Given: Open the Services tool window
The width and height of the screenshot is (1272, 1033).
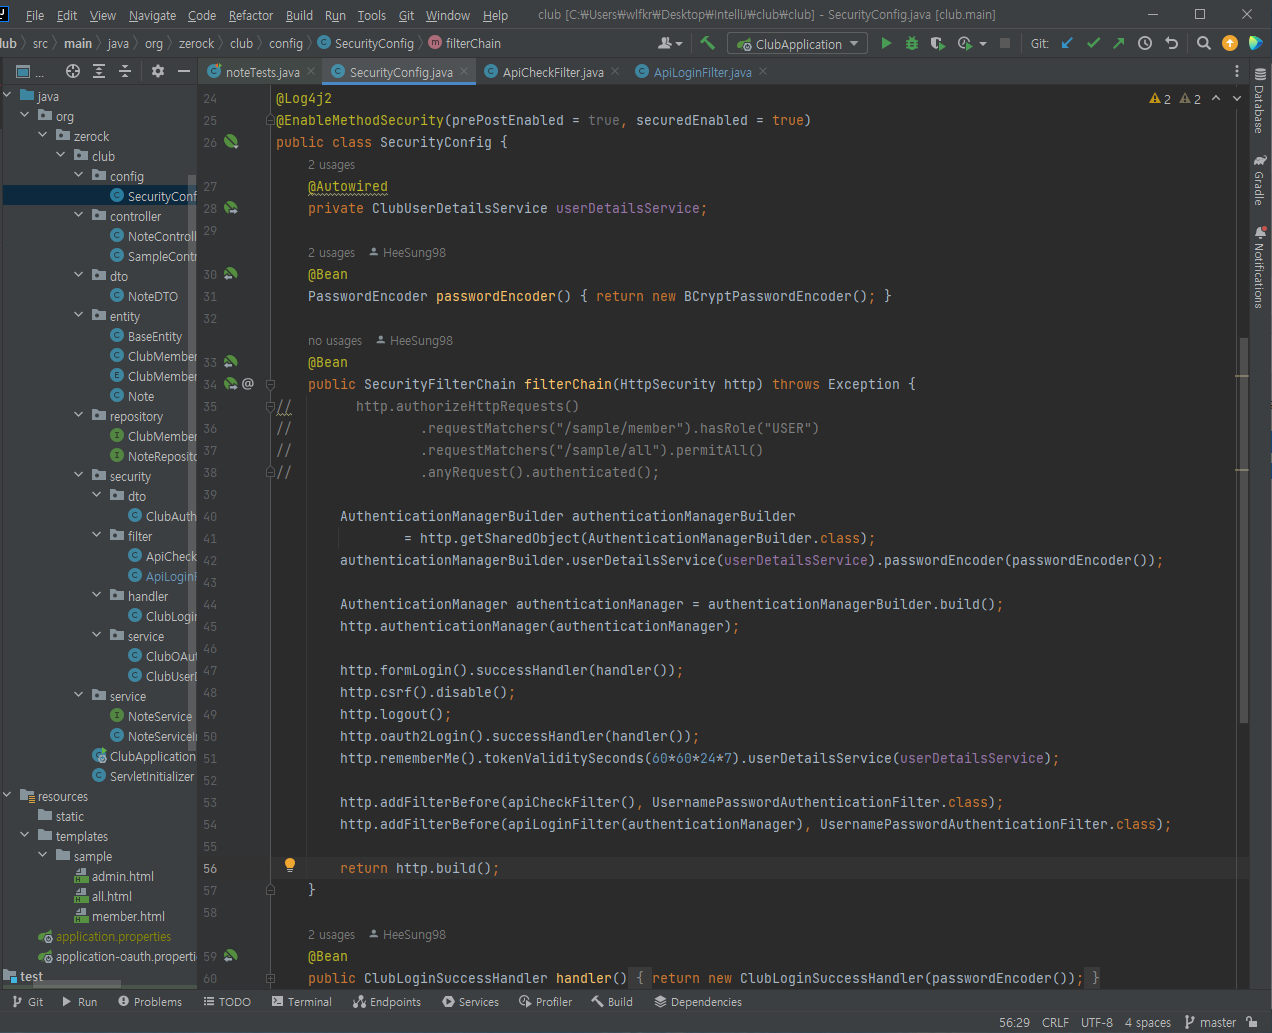Looking at the screenshot, I should click(x=470, y=1001).
